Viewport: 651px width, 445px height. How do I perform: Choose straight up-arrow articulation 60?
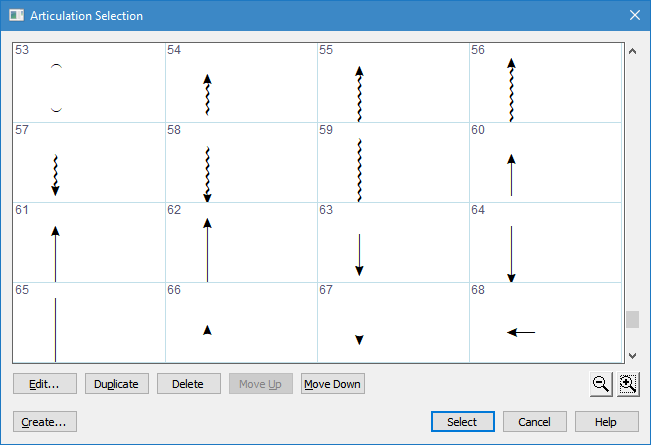coord(511,174)
